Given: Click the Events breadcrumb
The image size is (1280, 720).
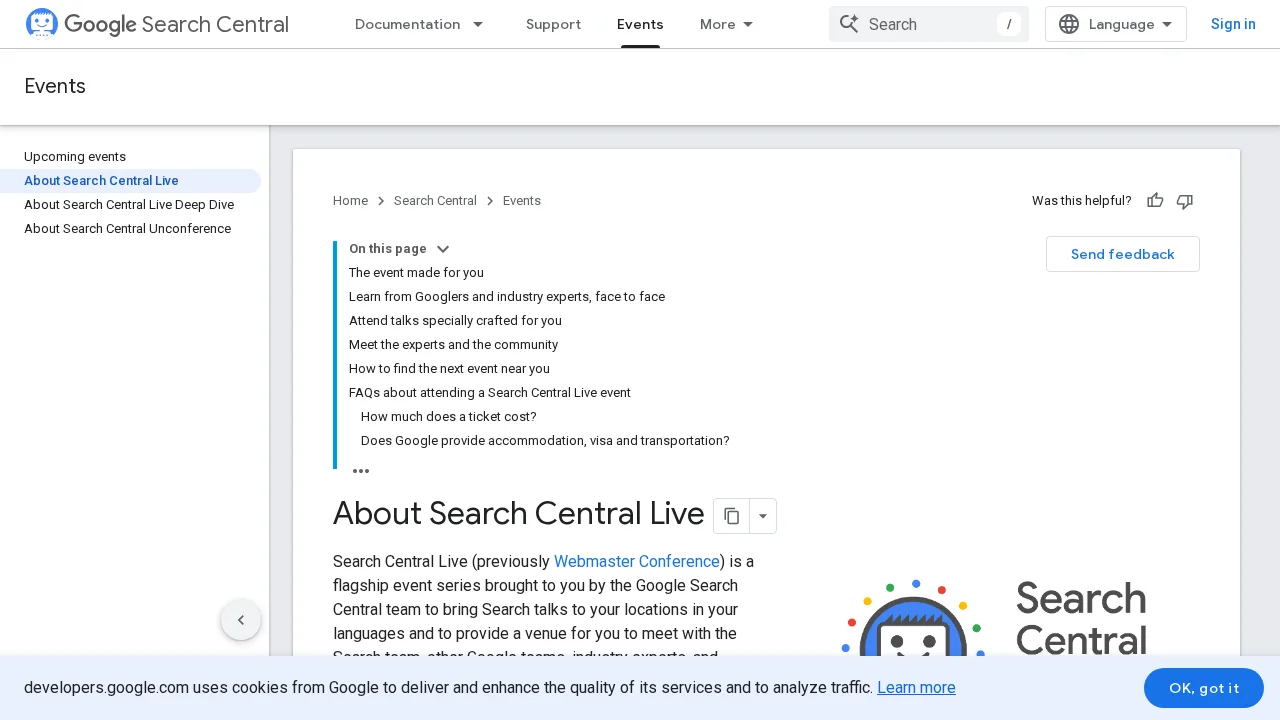Looking at the screenshot, I should [522, 201].
